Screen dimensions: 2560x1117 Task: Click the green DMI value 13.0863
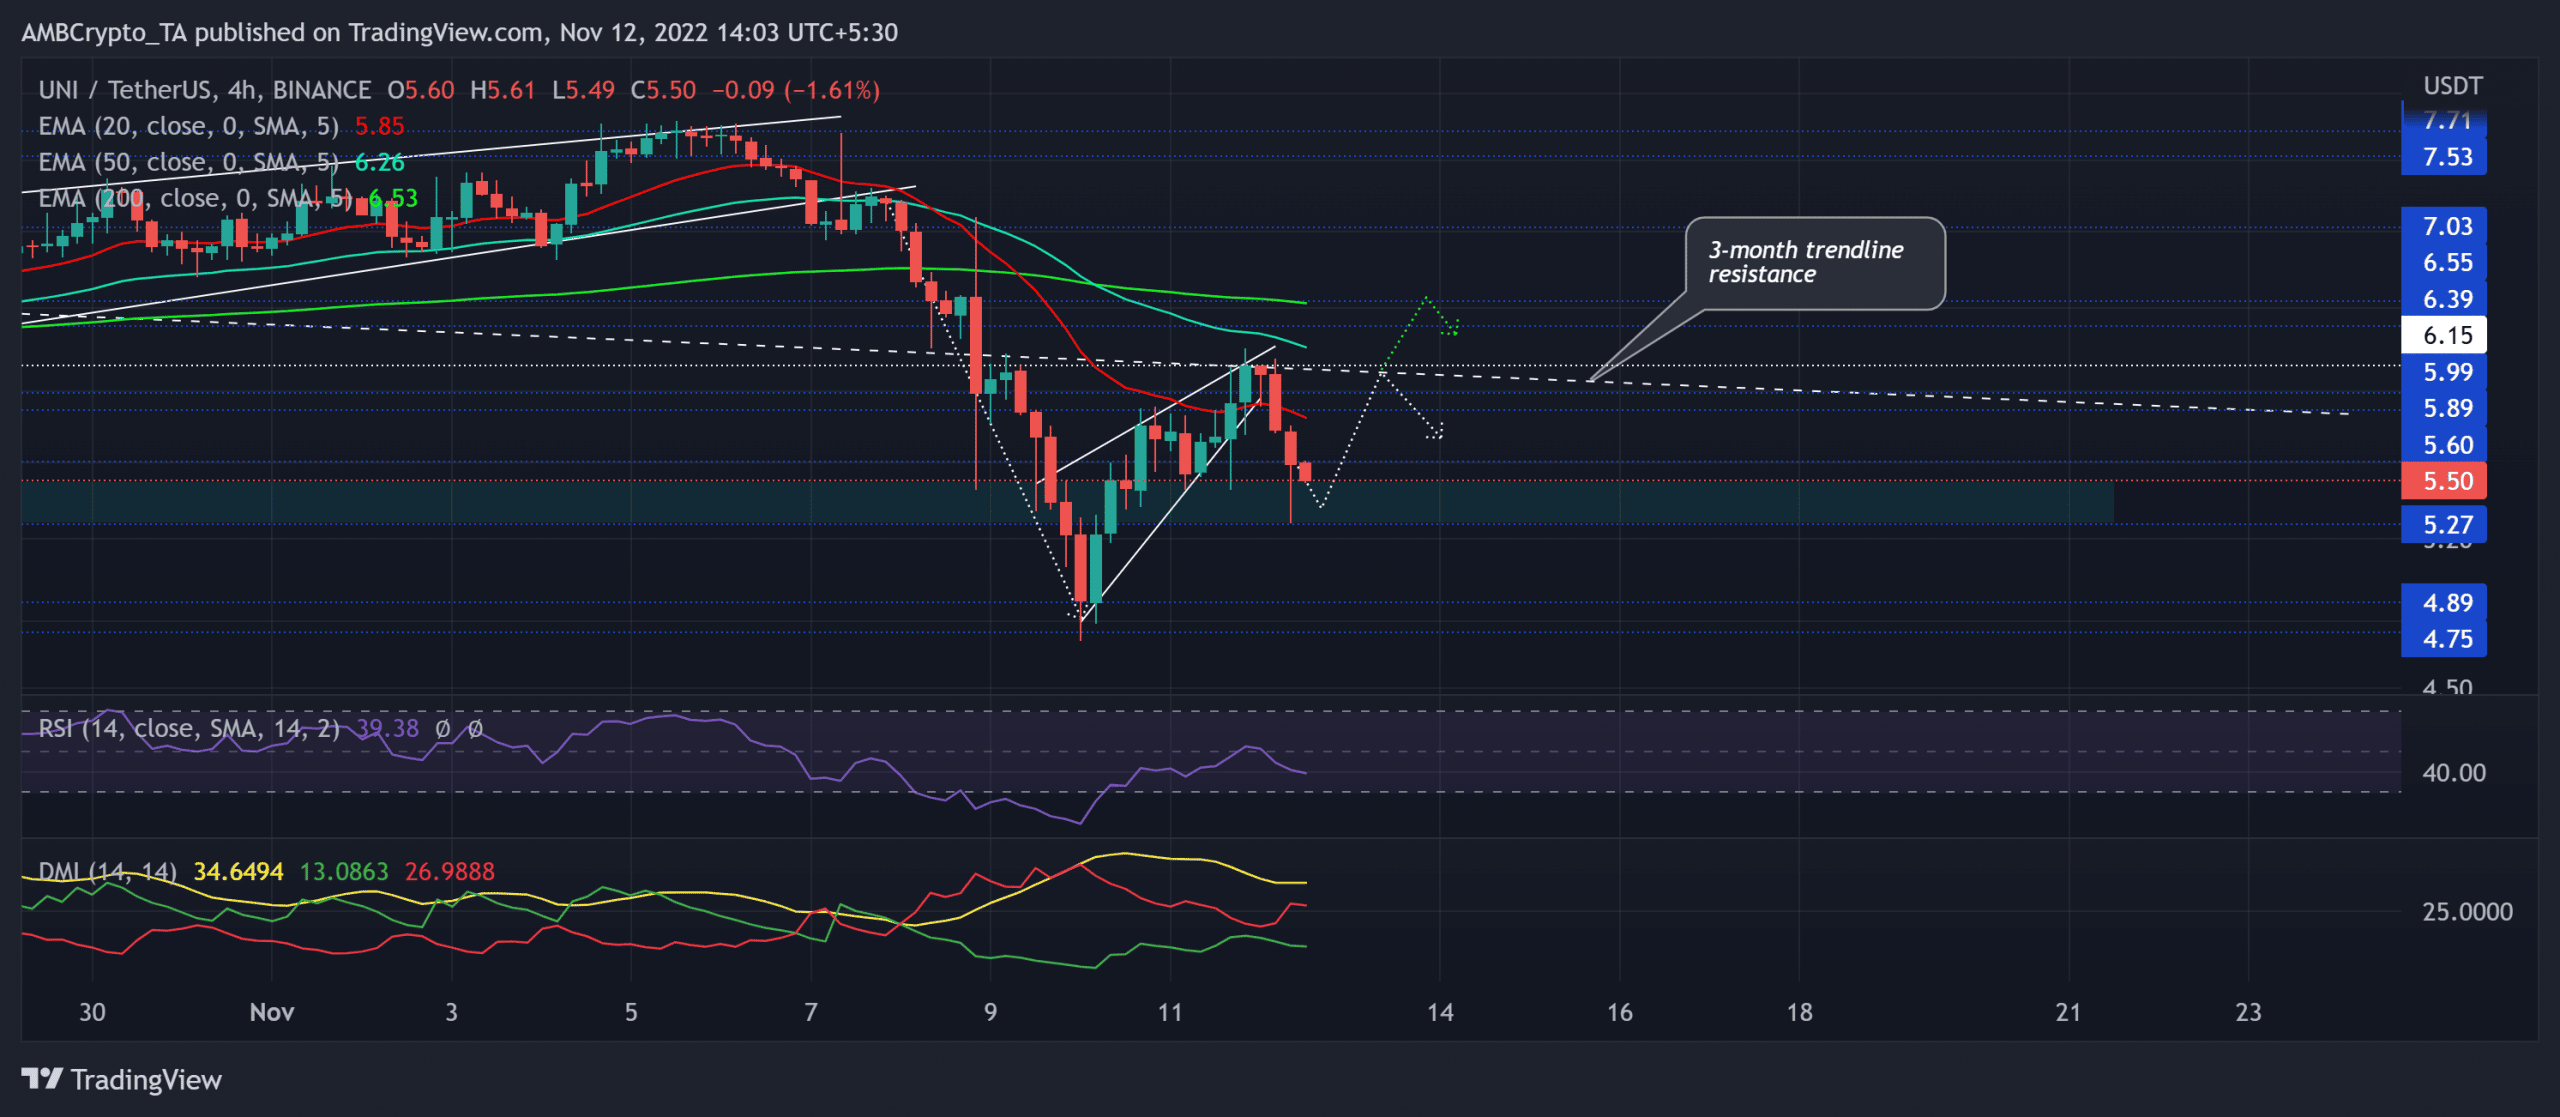pos(344,872)
